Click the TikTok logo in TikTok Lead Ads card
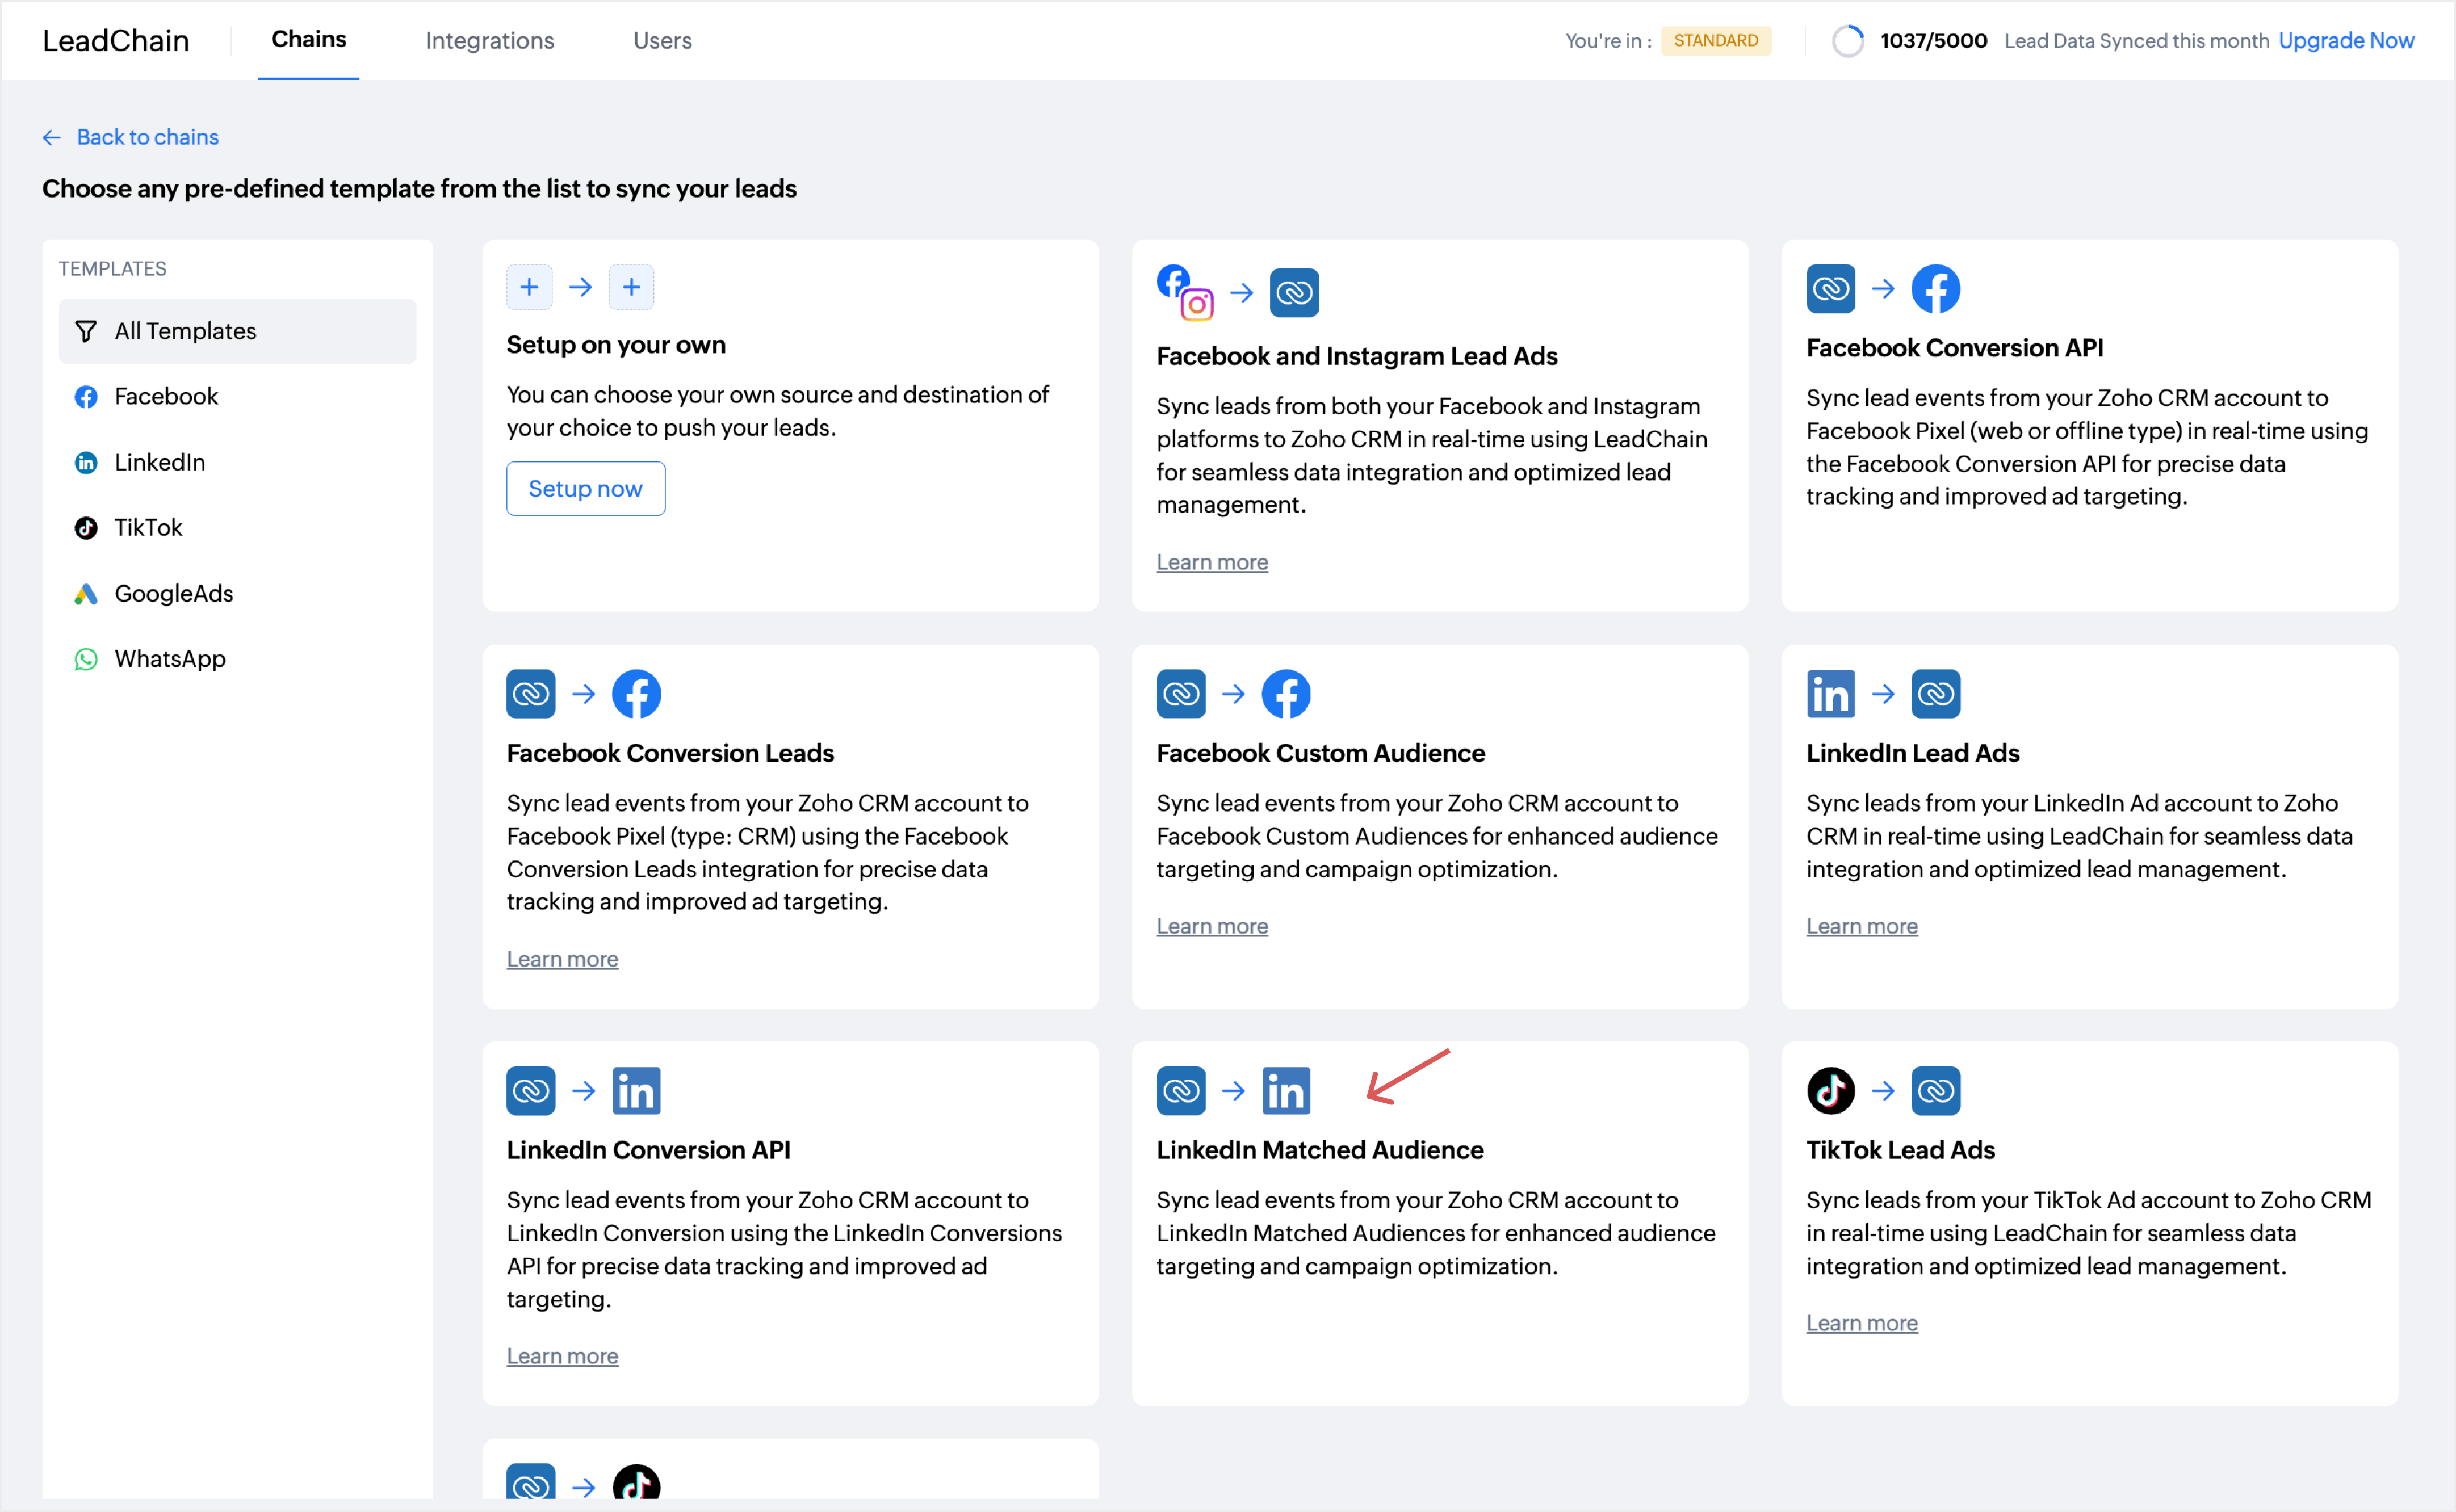 (1830, 1090)
